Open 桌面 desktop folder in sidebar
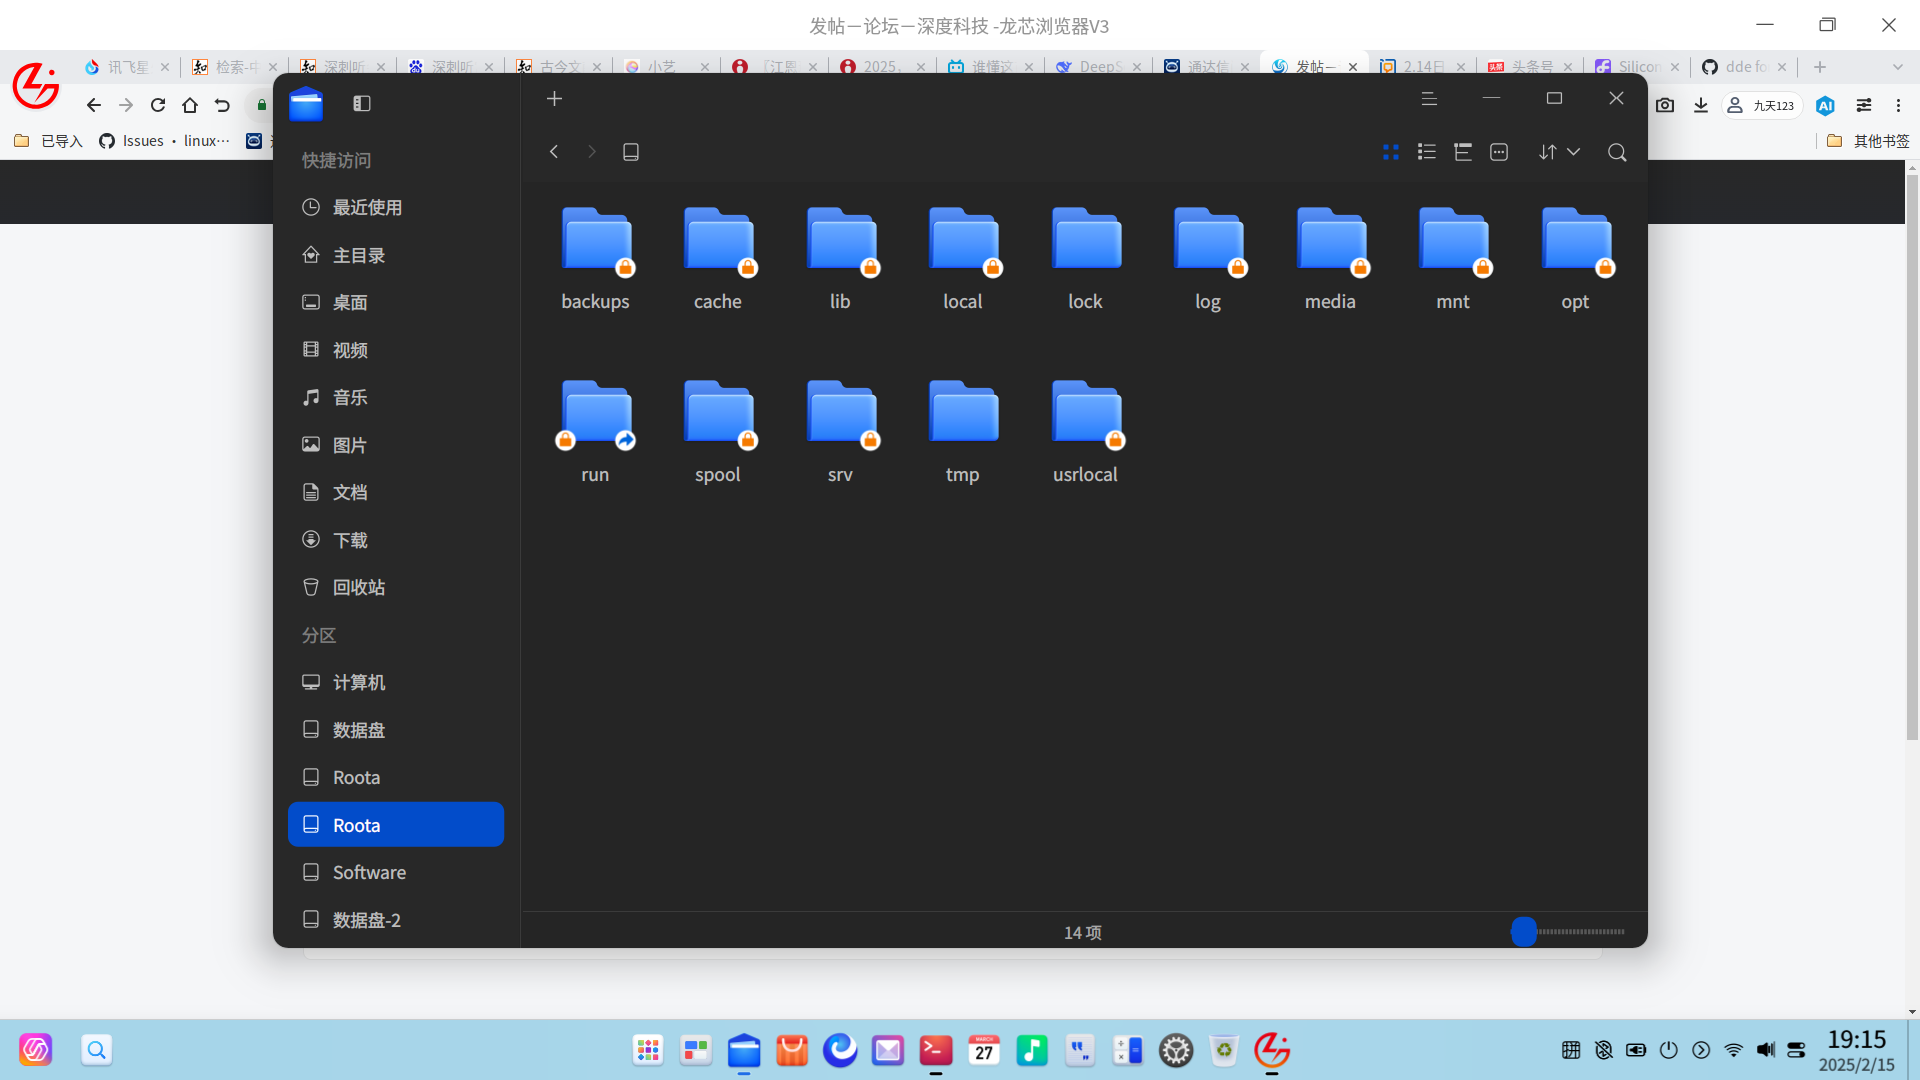 pos(396,302)
